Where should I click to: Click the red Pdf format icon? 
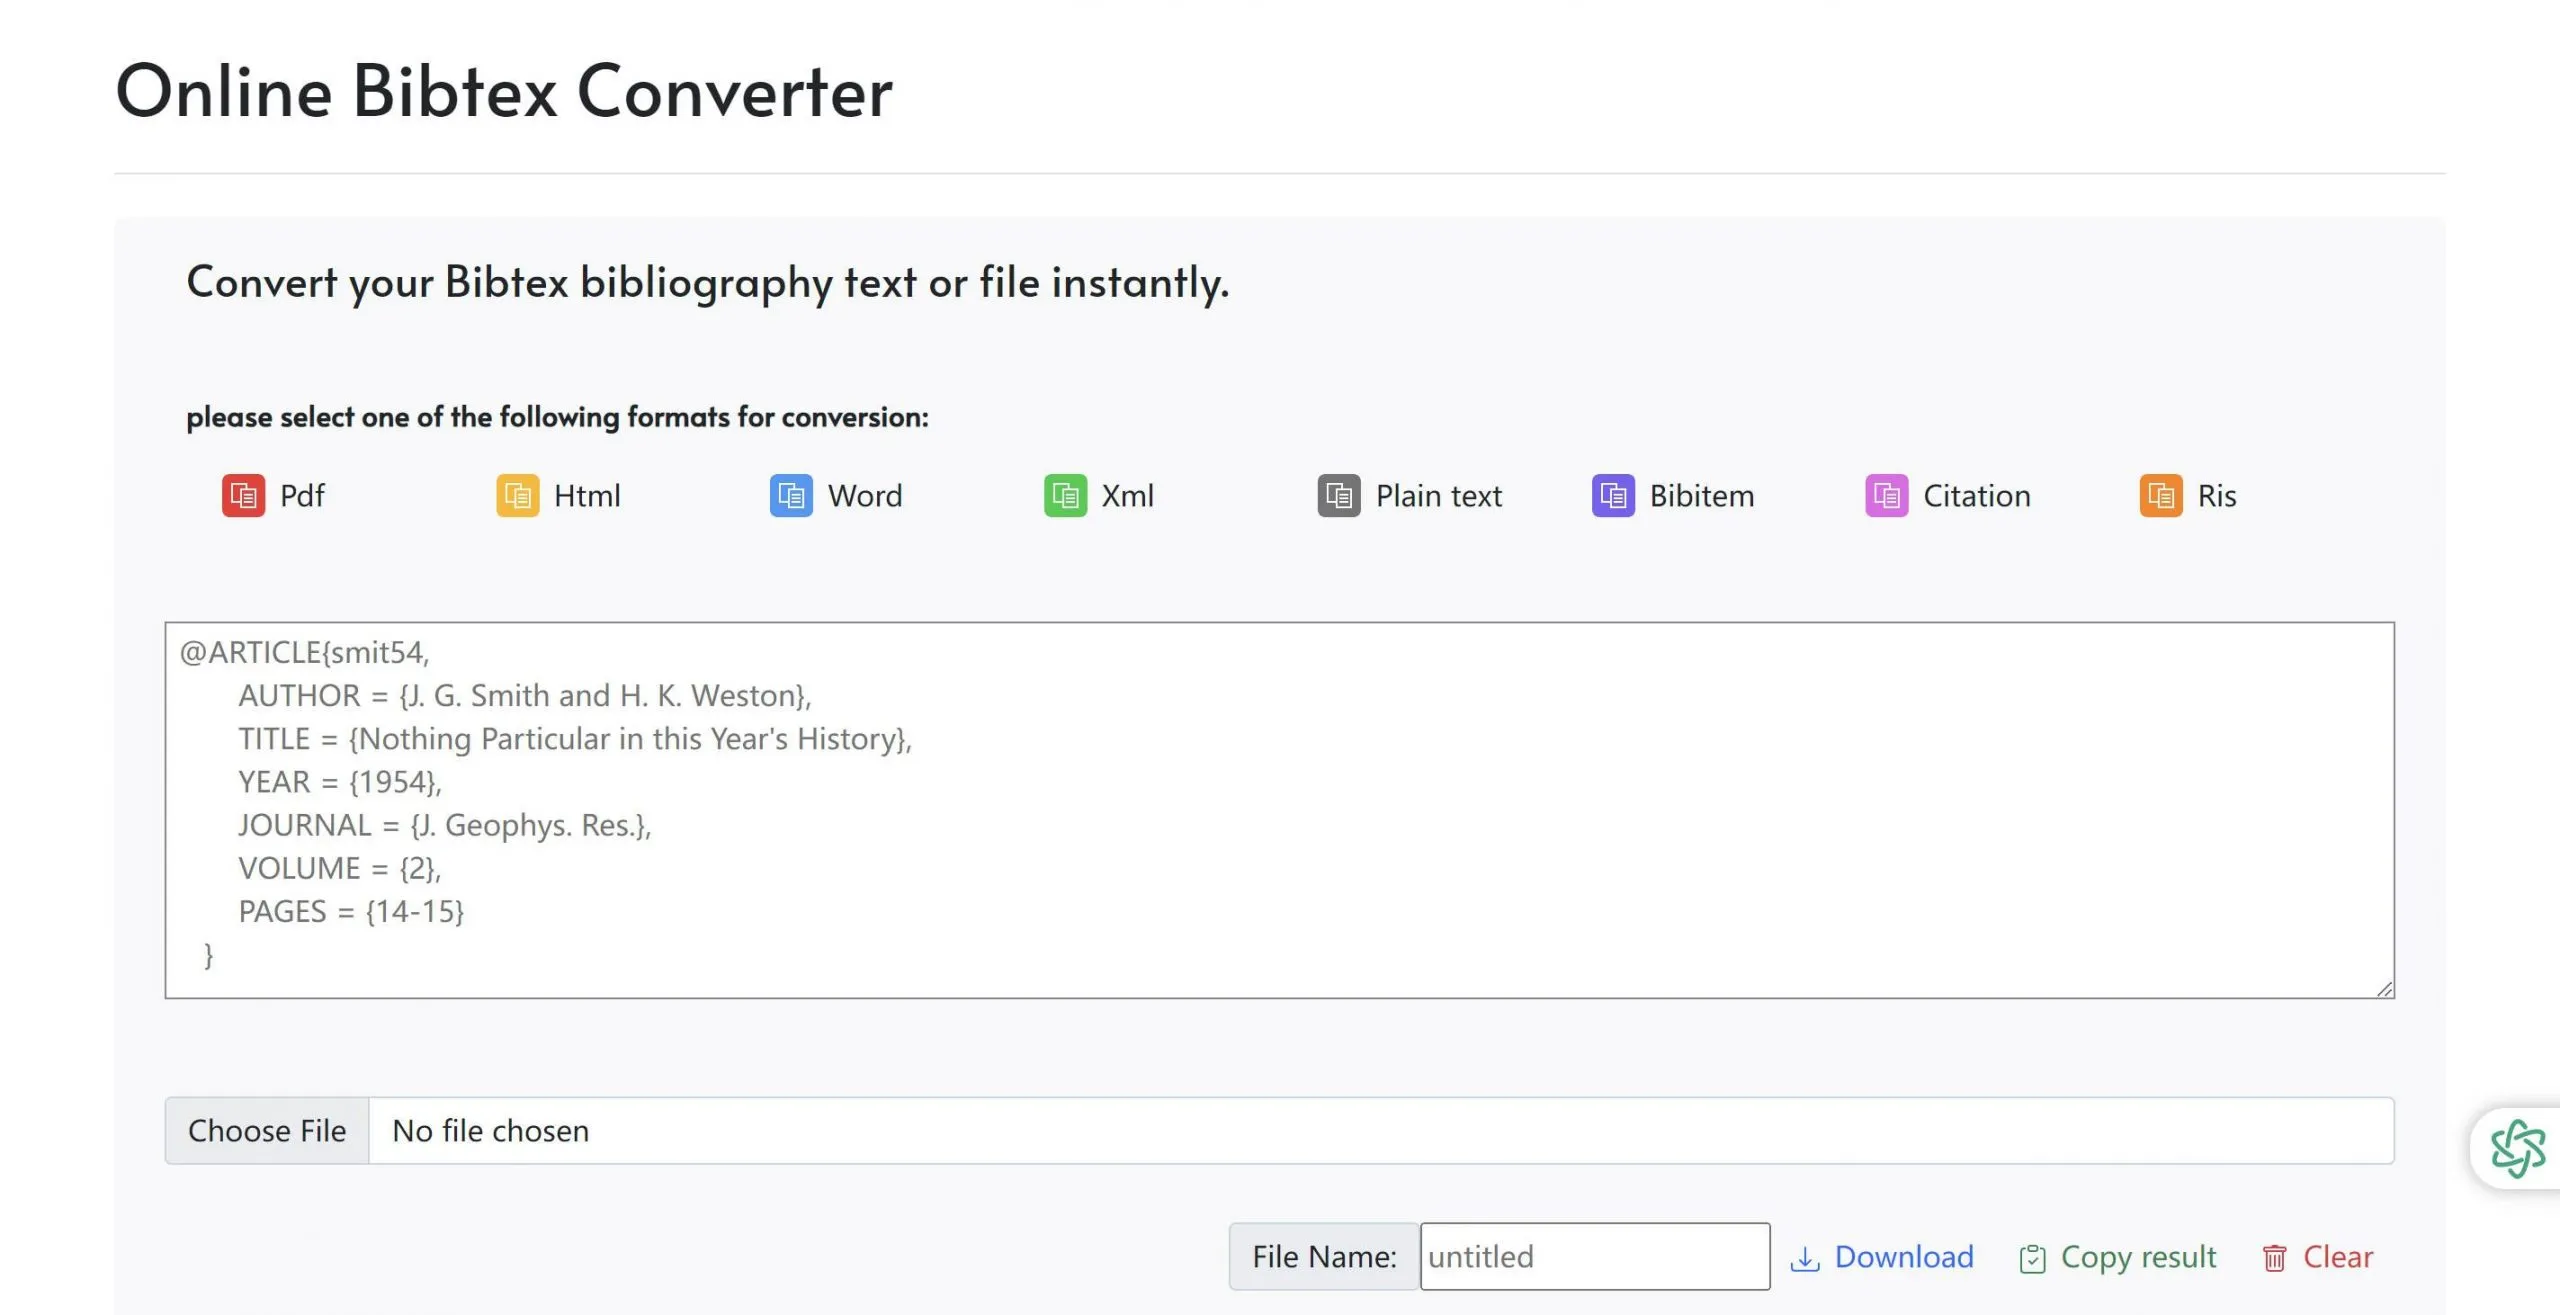point(243,496)
